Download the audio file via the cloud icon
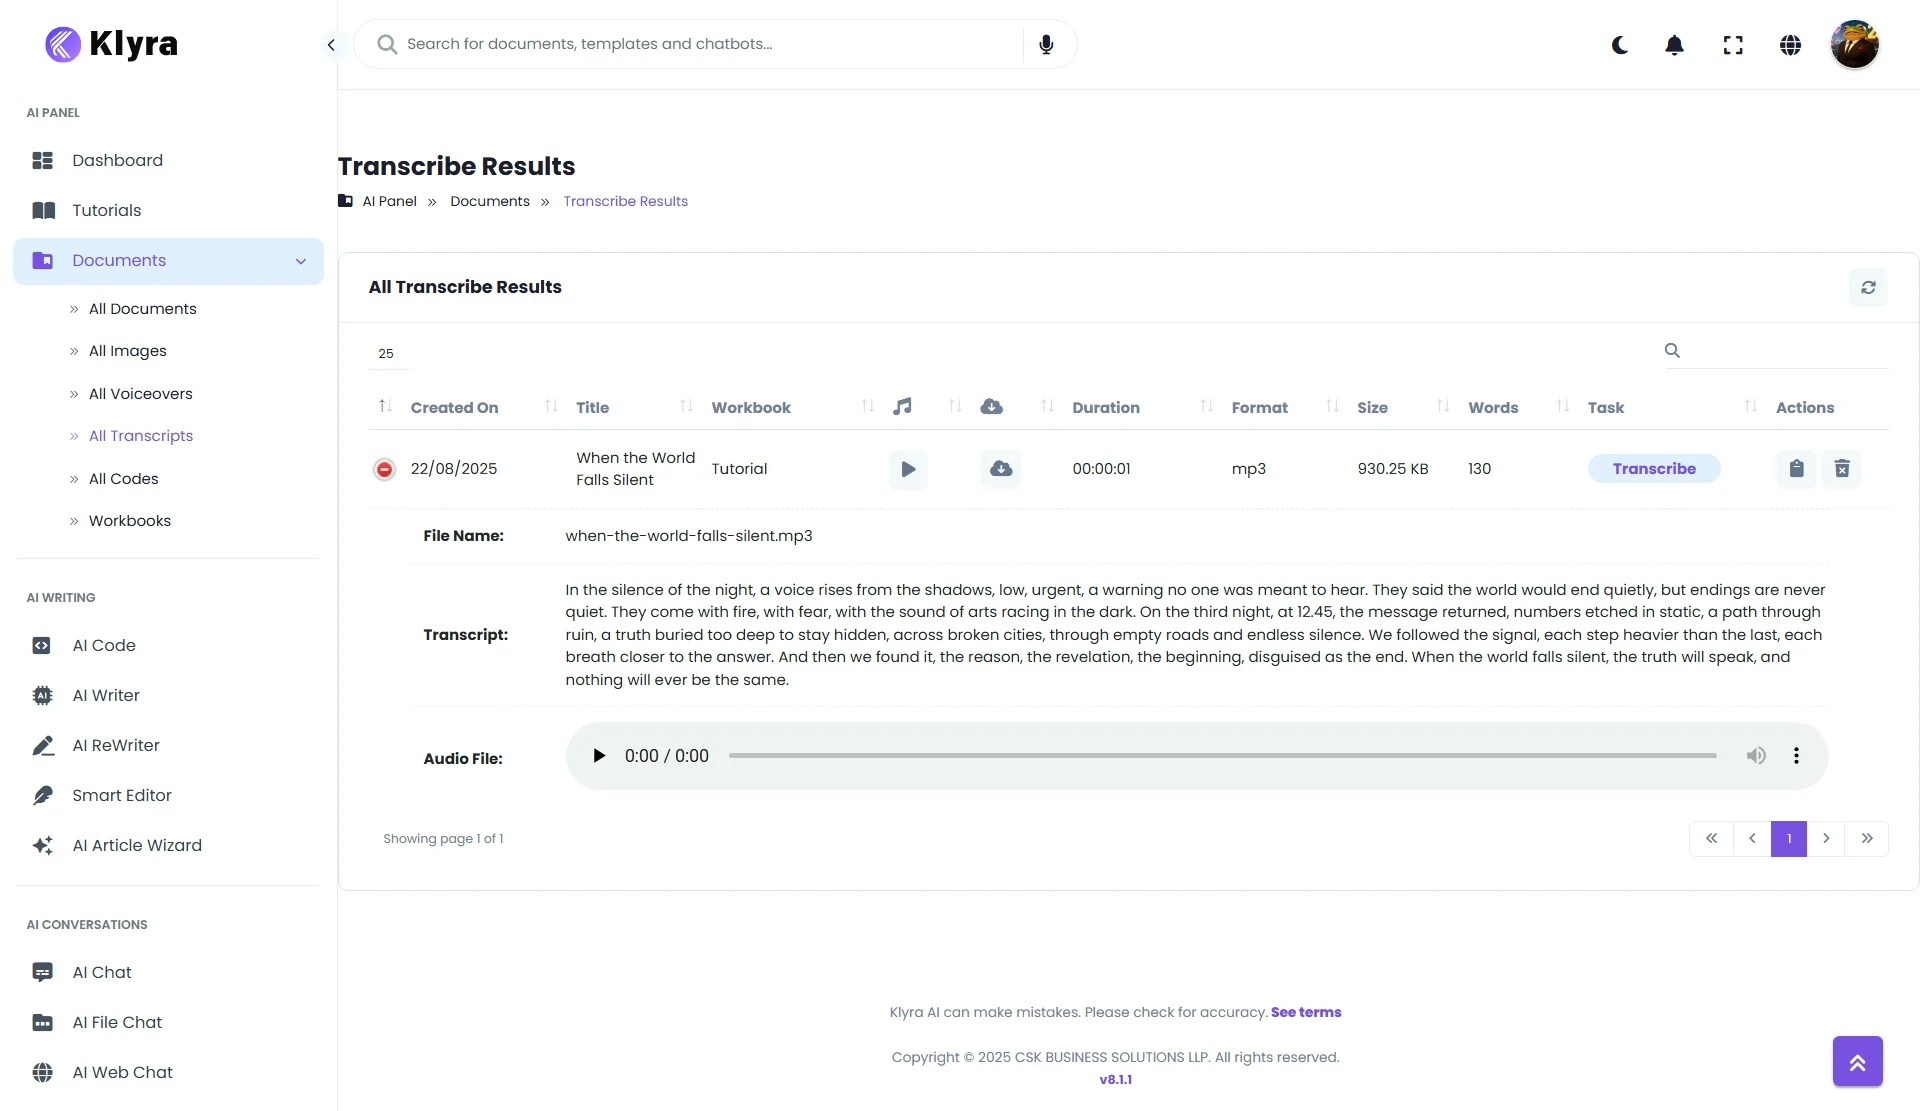The width and height of the screenshot is (1920, 1111). tap(1001, 468)
